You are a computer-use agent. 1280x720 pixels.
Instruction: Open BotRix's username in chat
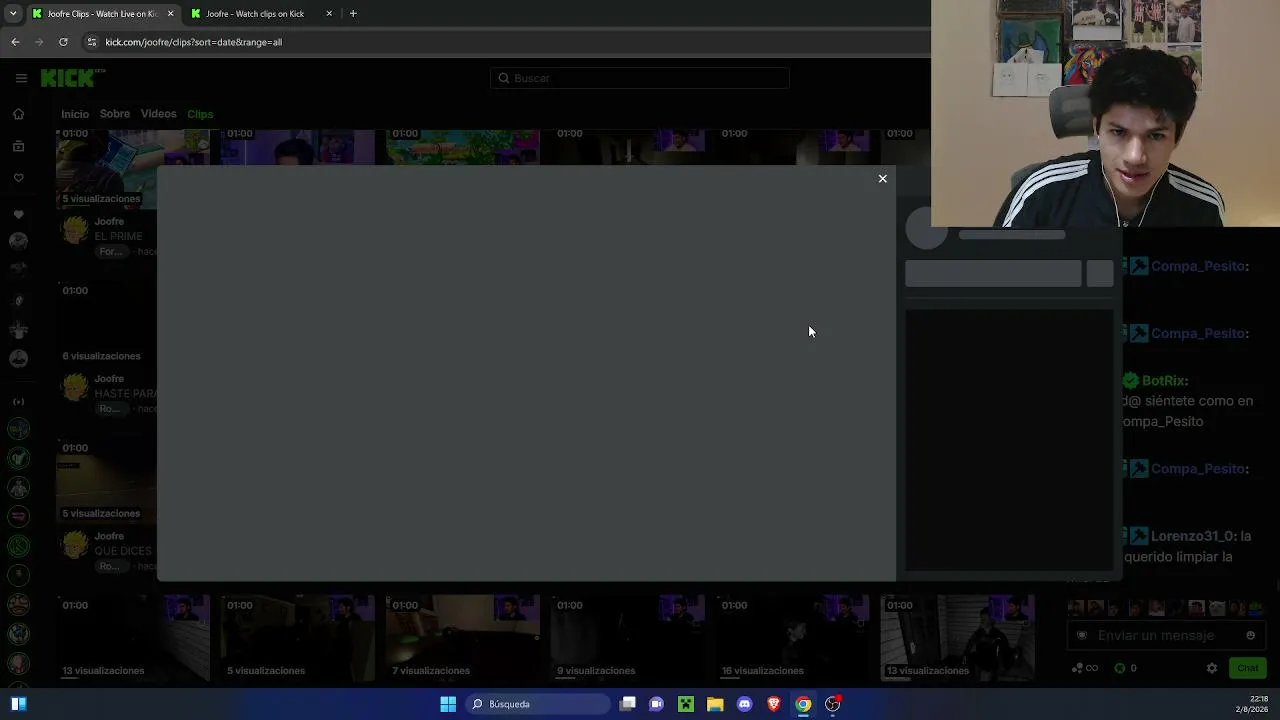(x=1165, y=381)
